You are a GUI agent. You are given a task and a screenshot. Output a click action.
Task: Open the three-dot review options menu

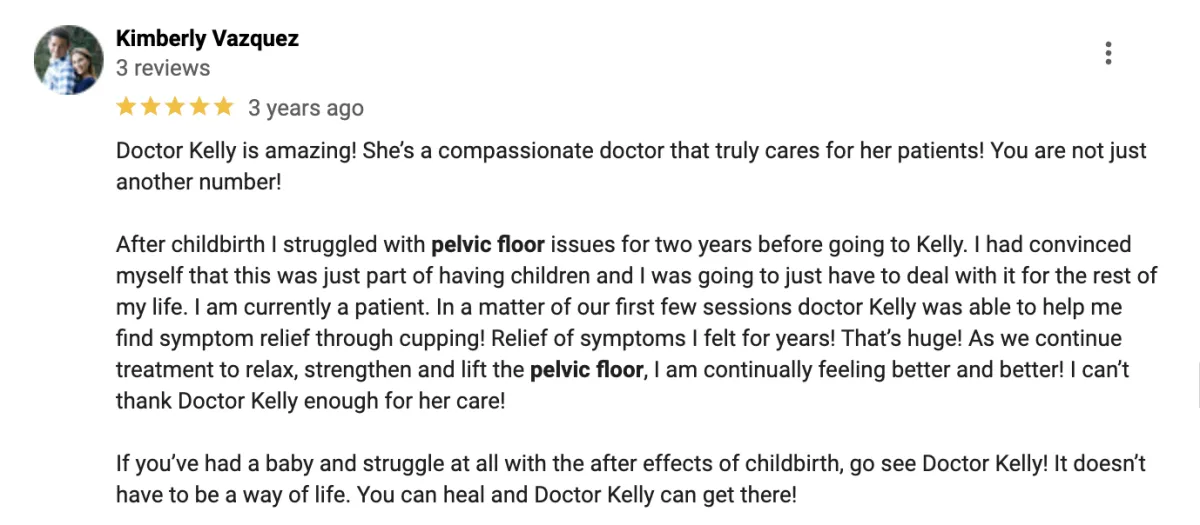(x=1108, y=53)
